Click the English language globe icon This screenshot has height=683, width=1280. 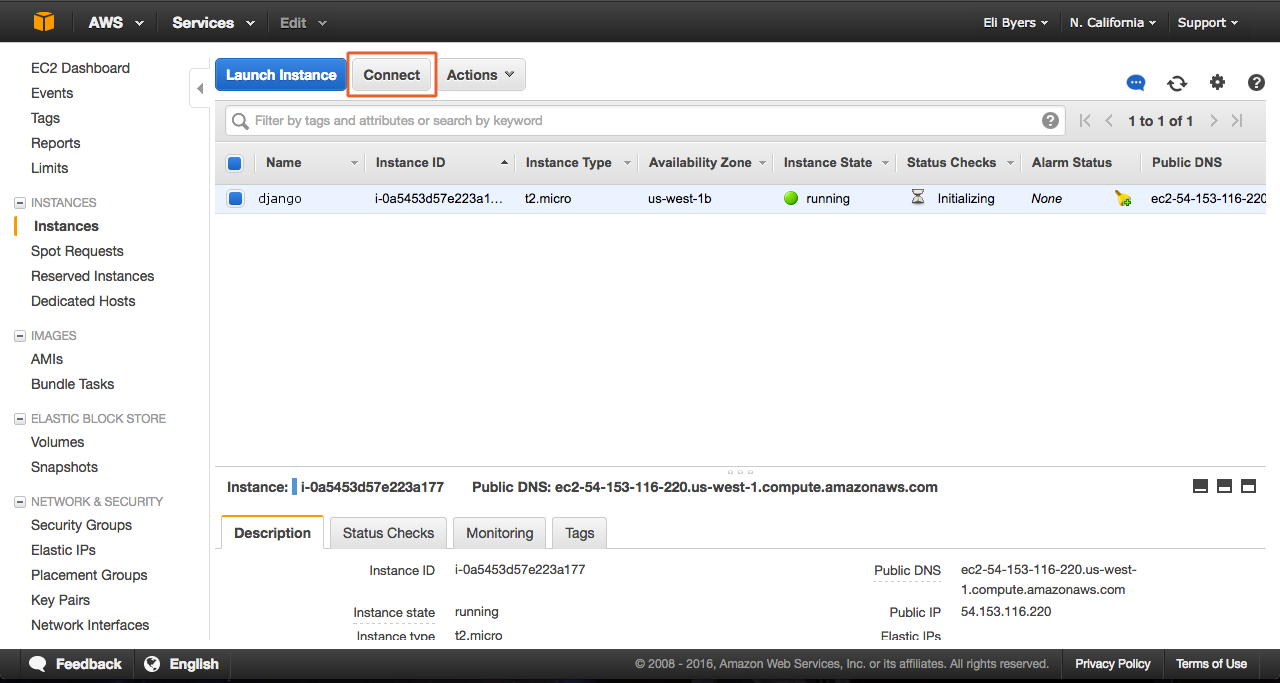(153, 663)
